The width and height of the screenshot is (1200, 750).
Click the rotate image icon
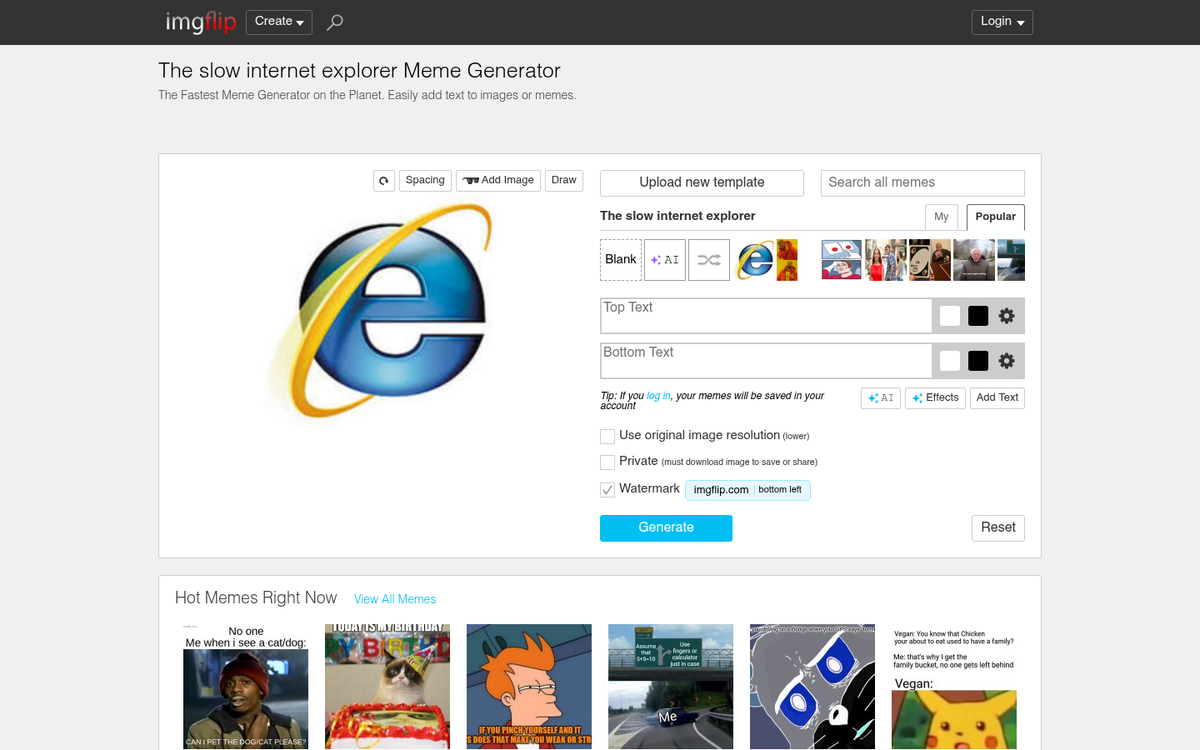384,181
